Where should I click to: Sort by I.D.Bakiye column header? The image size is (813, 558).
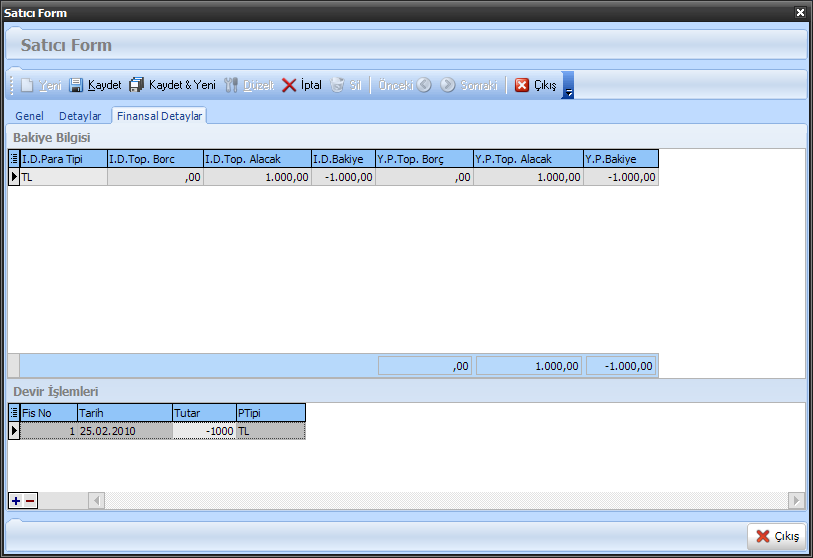point(342,158)
